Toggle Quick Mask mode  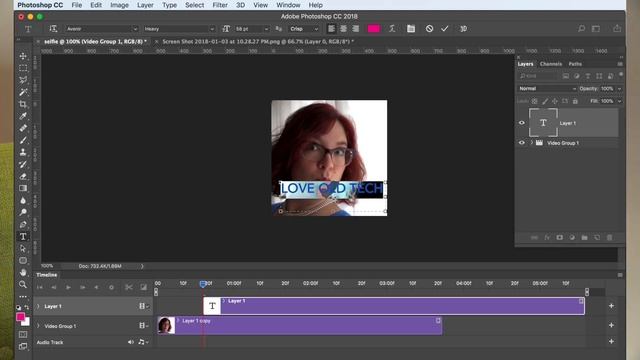pos(23,334)
